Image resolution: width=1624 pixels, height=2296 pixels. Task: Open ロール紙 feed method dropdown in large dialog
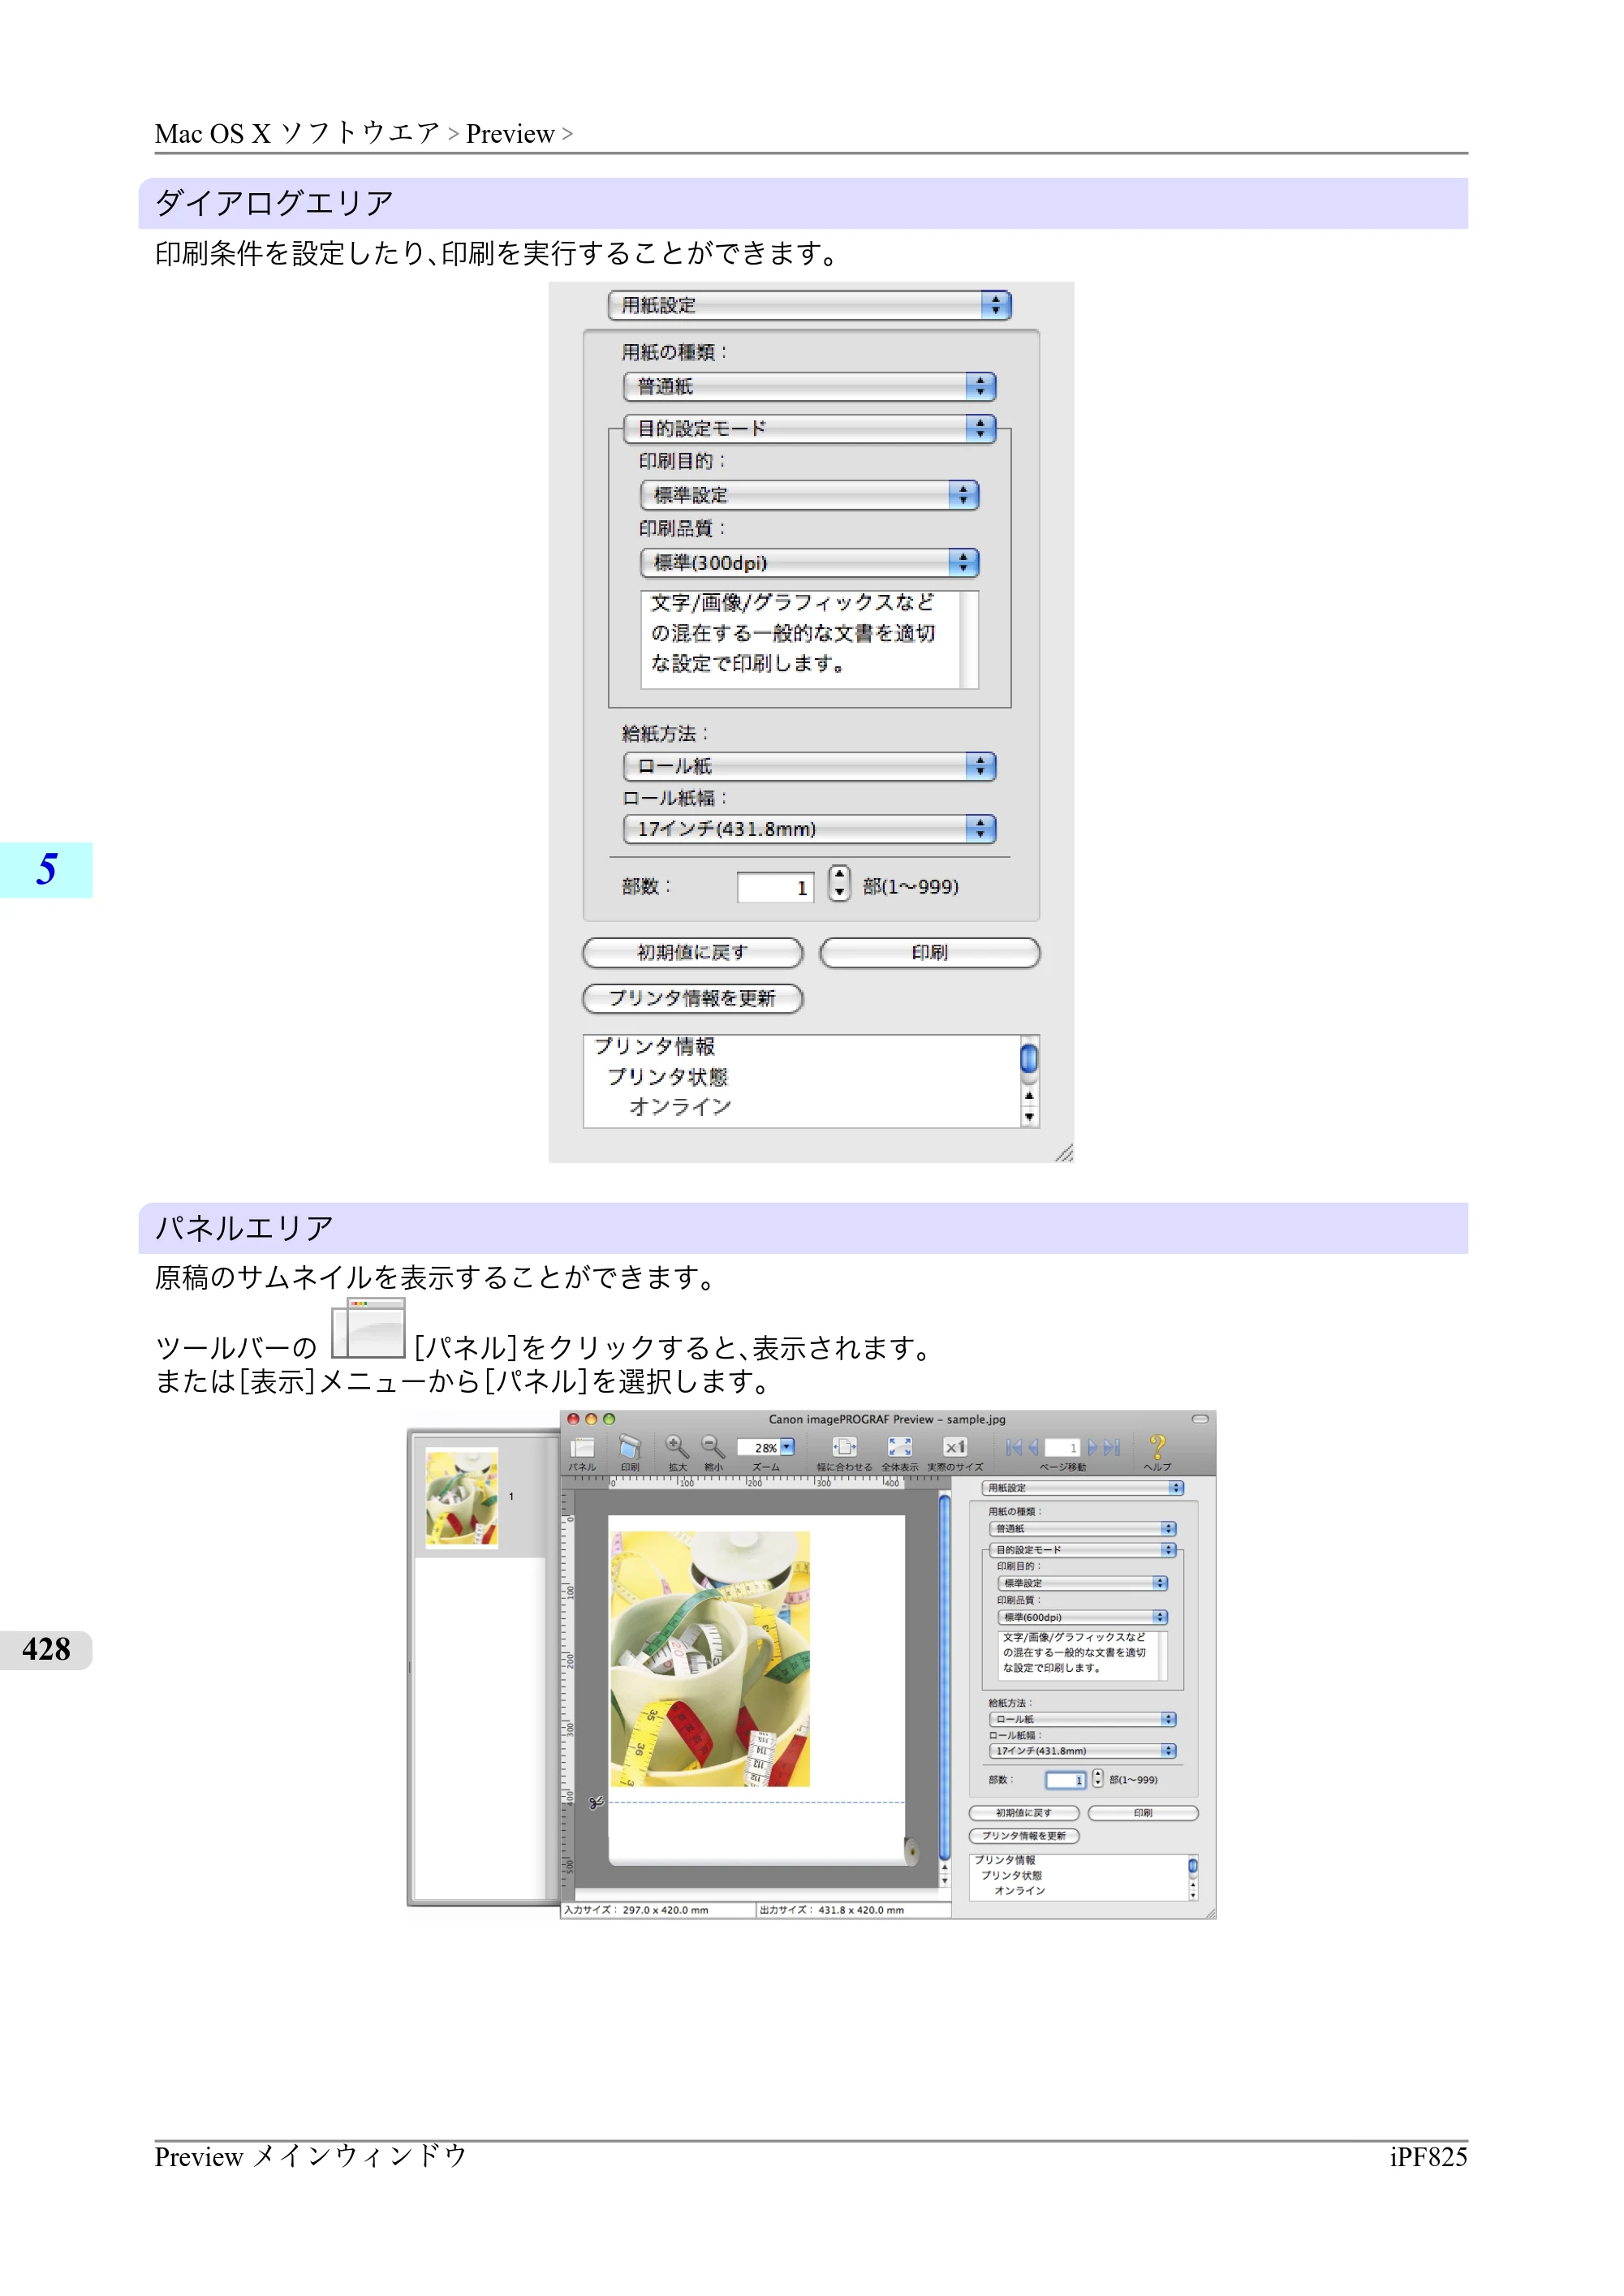(809, 766)
